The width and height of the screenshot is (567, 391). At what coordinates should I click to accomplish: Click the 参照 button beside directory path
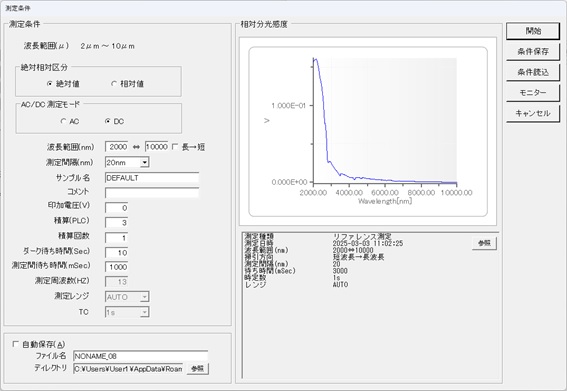197,369
